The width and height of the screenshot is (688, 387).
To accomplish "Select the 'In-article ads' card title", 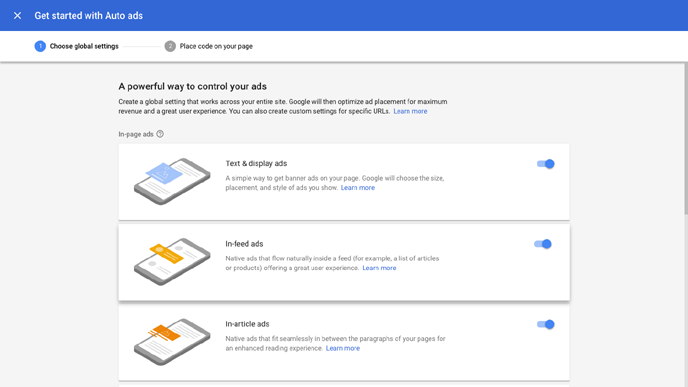I will (x=247, y=324).
